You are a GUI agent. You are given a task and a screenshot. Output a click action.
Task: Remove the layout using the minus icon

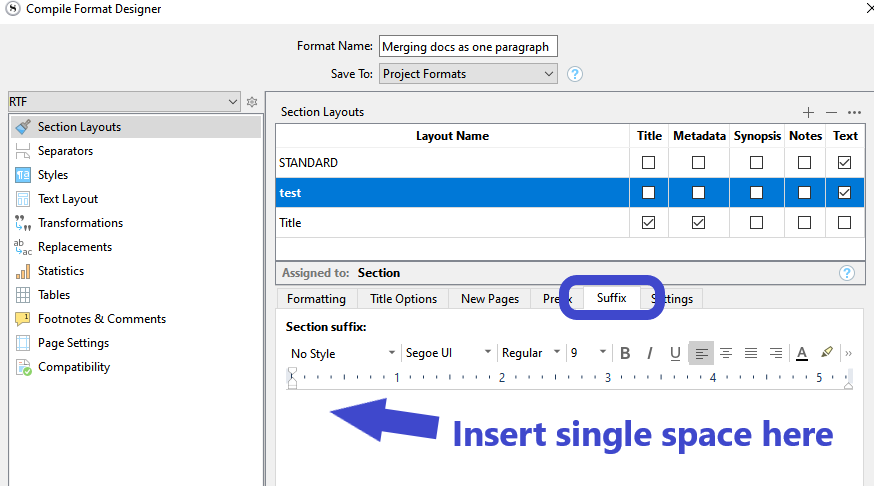pyautogui.click(x=831, y=112)
